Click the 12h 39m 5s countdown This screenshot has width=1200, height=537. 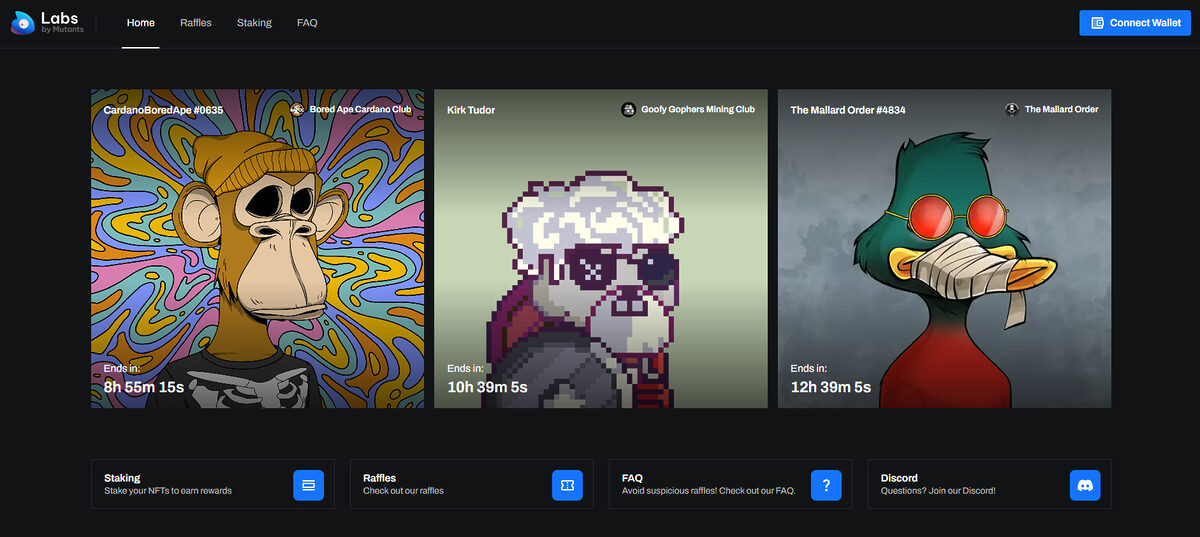(x=831, y=387)
